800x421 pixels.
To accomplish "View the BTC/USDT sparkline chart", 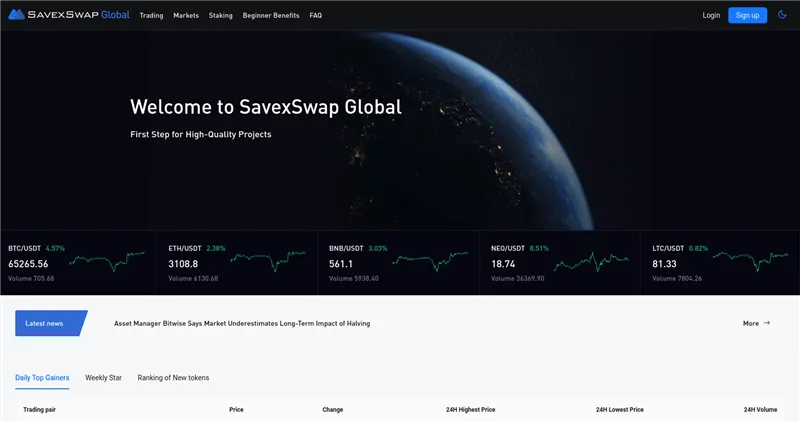I will click(x=107, y=261).
